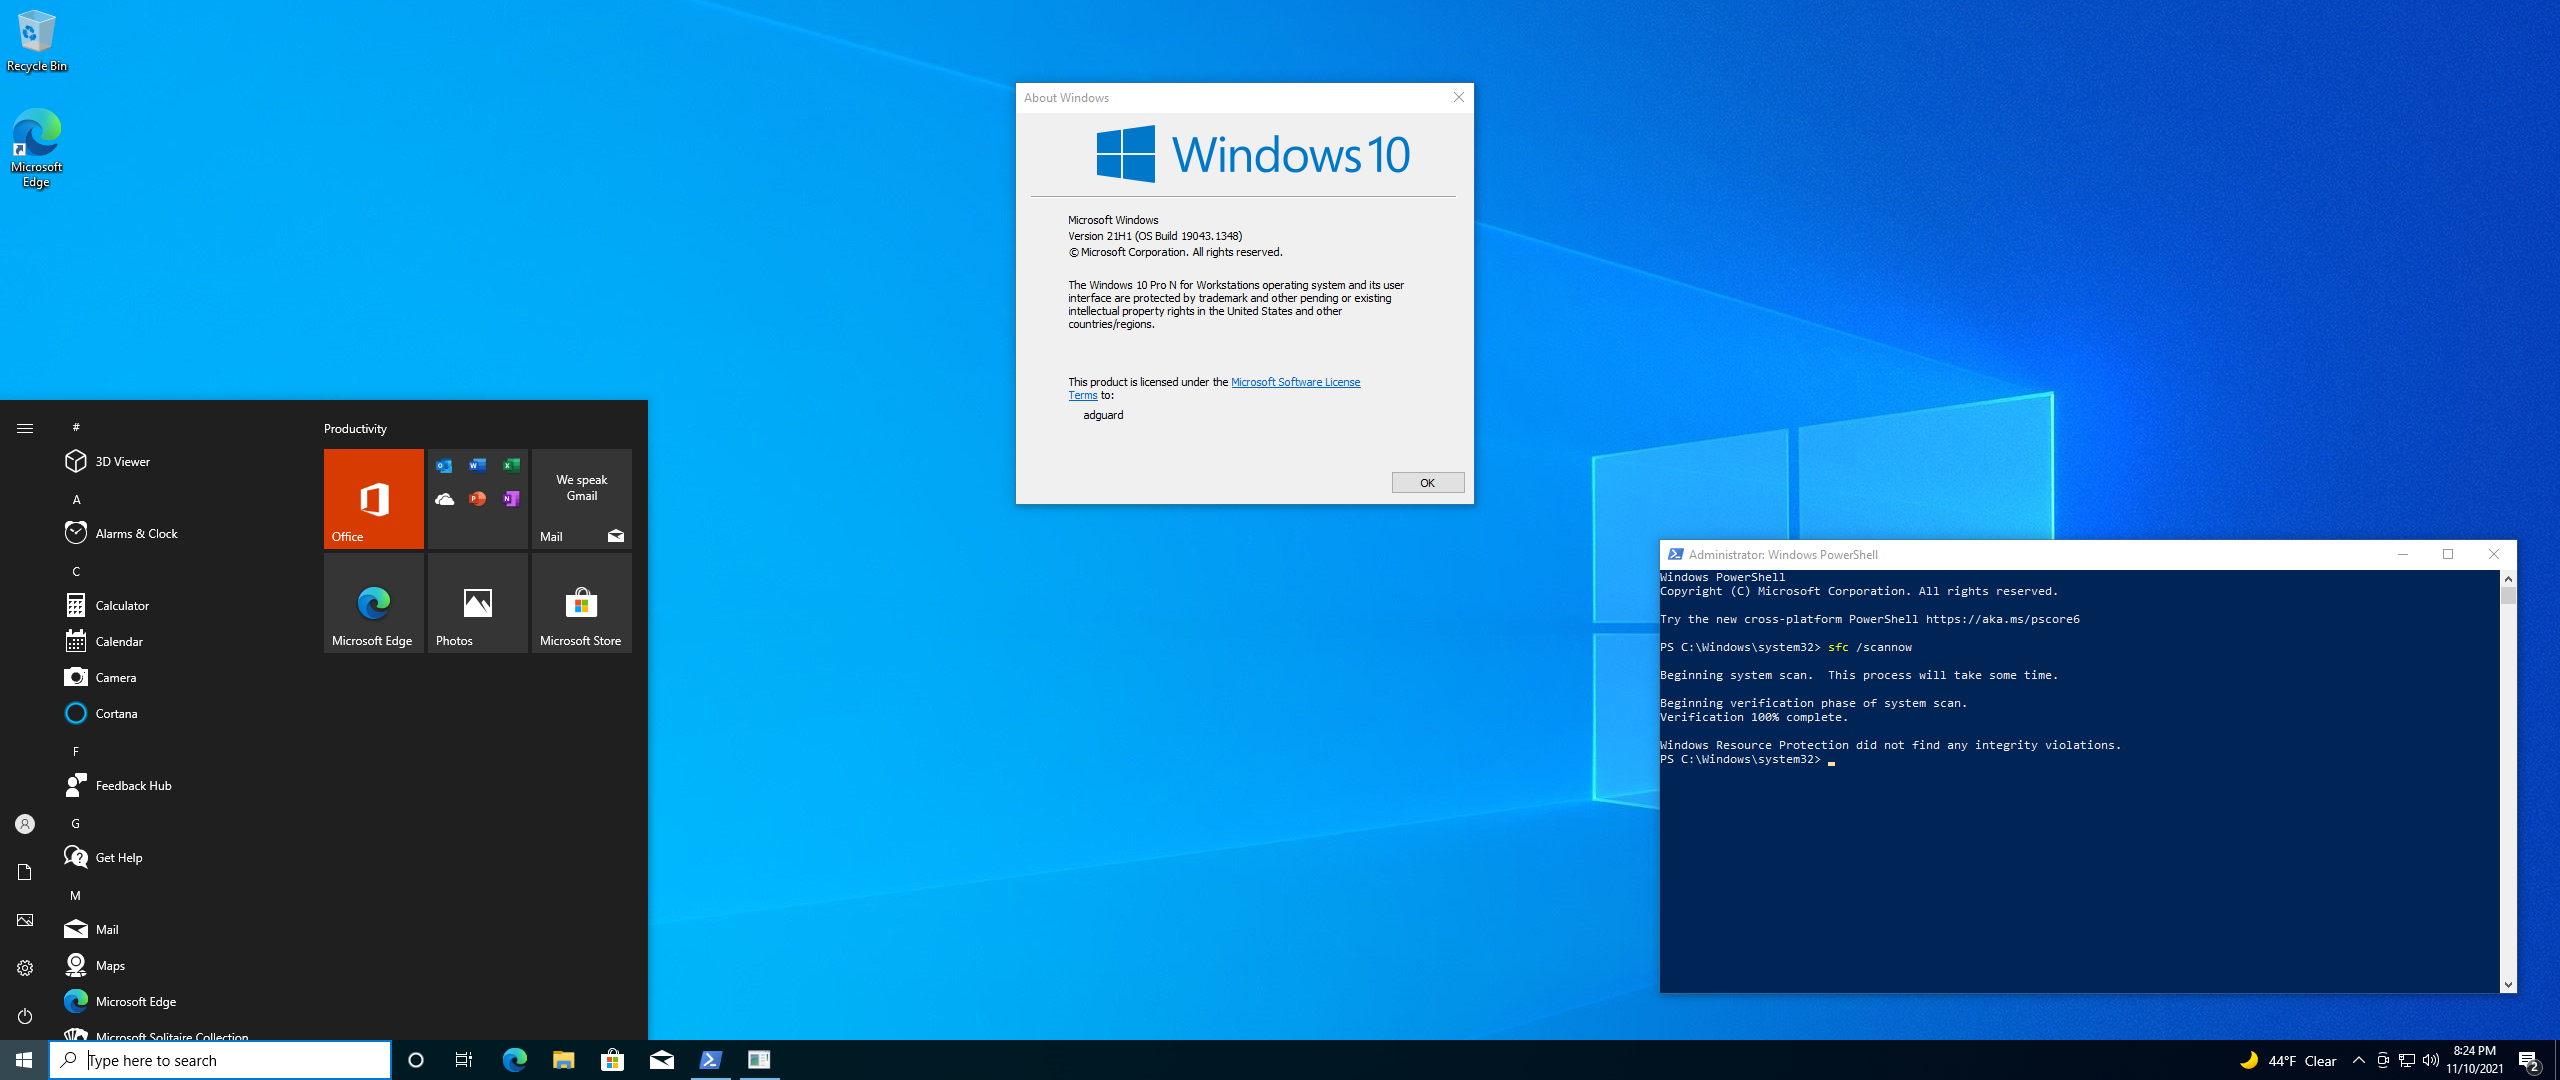Open network status tray icon

(x=2407, y=1060)
